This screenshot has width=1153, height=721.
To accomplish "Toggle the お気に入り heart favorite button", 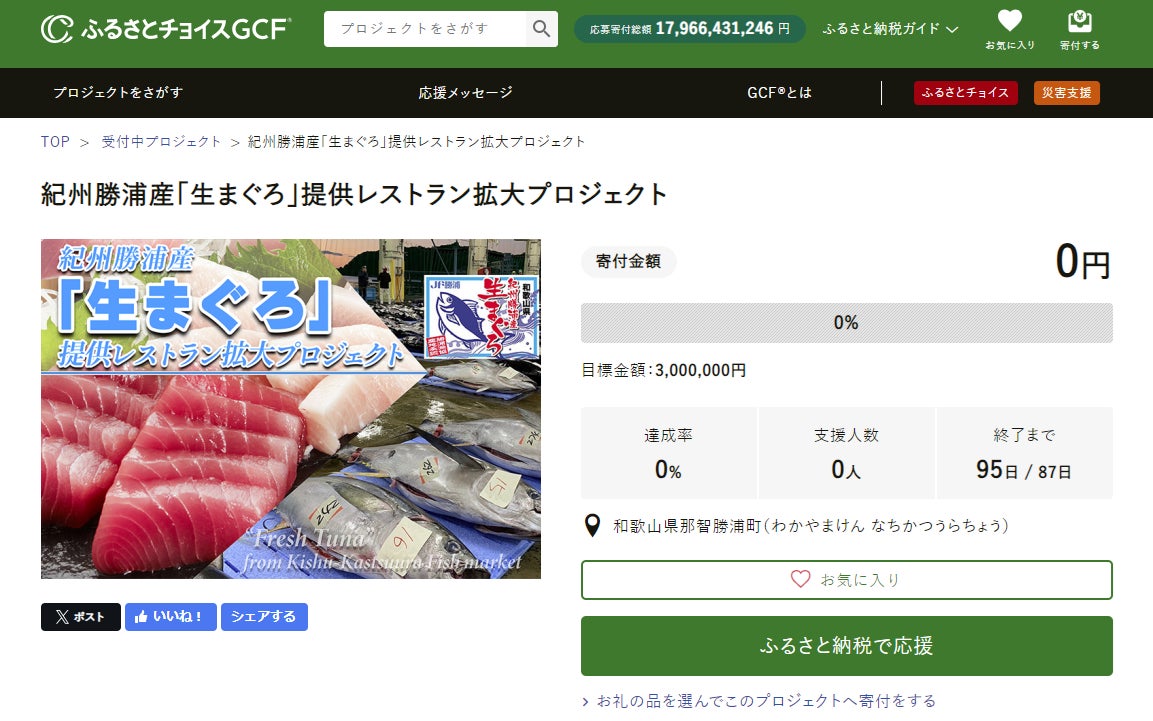I will point(846,580).
